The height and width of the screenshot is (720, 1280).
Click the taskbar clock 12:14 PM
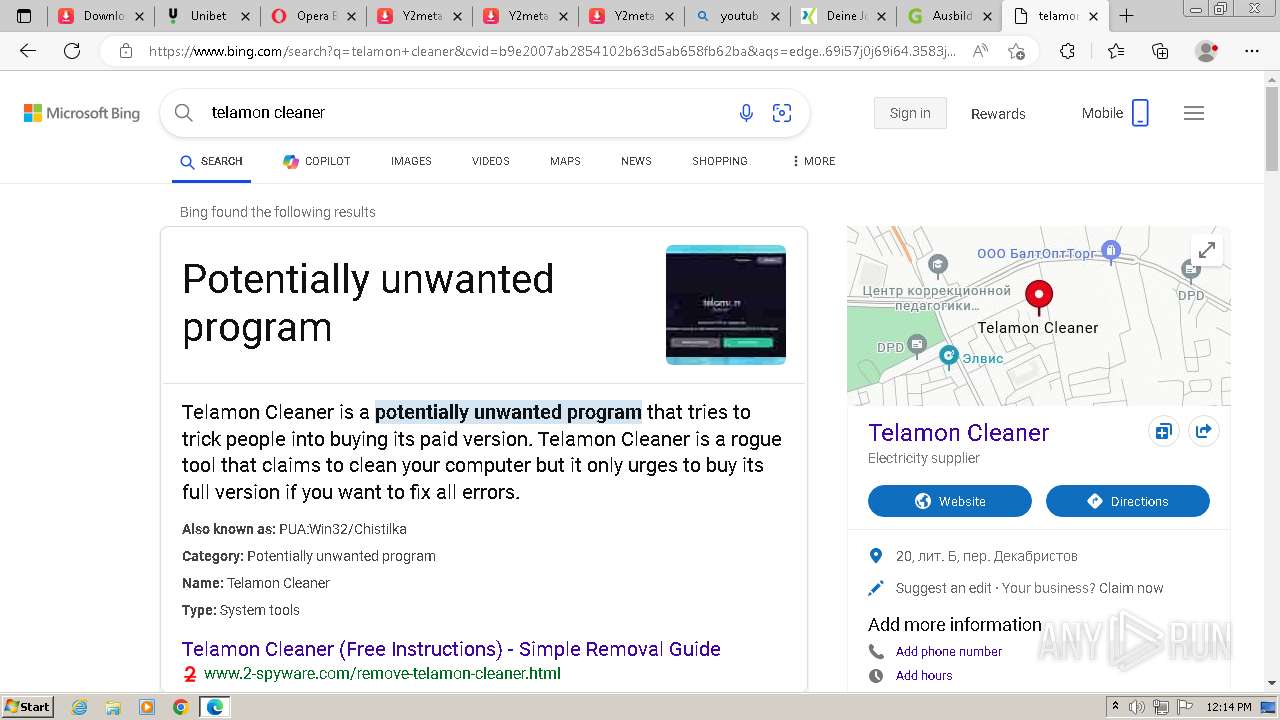pos(1228,707)
